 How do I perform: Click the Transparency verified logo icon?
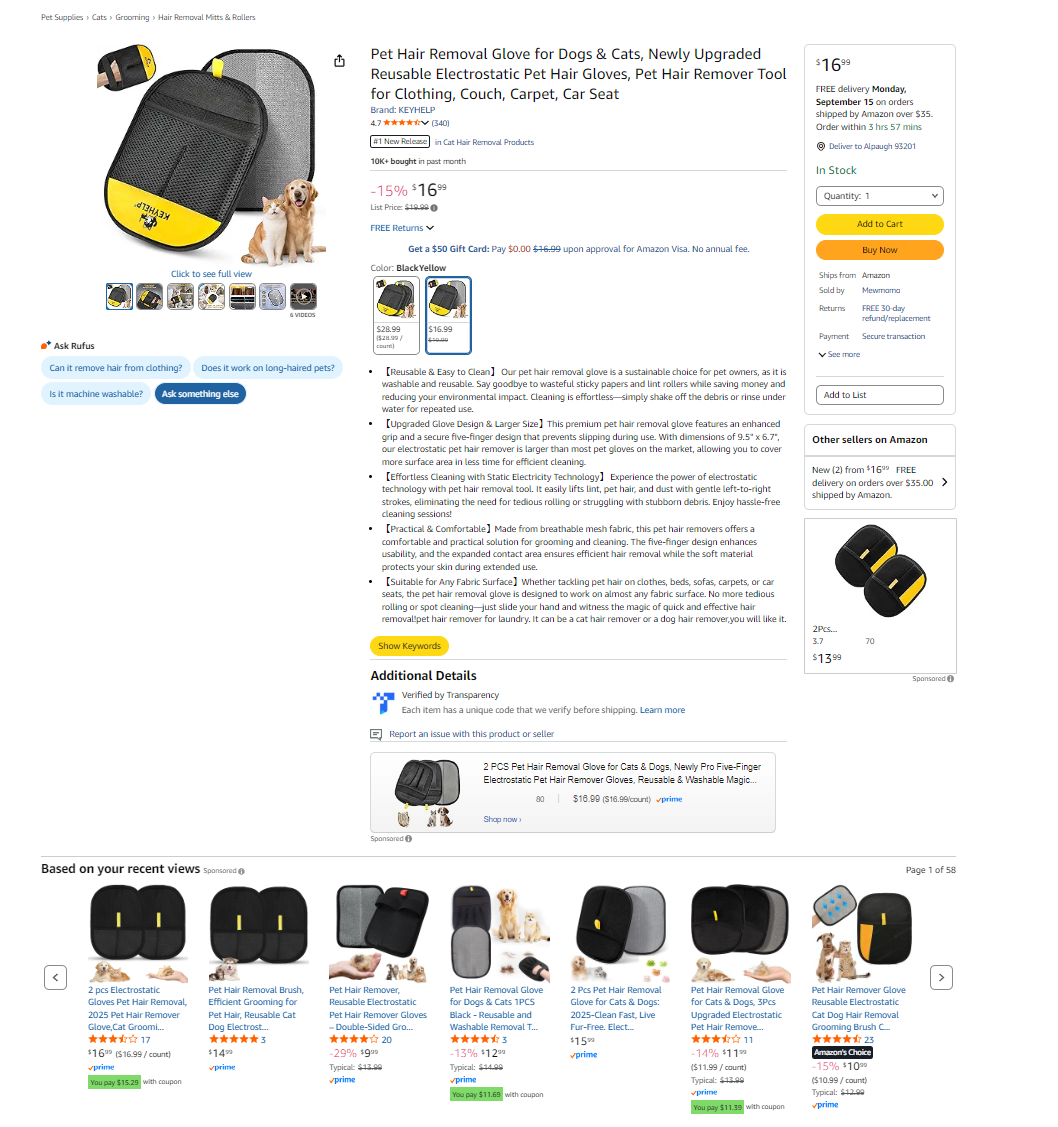point(383,702)
